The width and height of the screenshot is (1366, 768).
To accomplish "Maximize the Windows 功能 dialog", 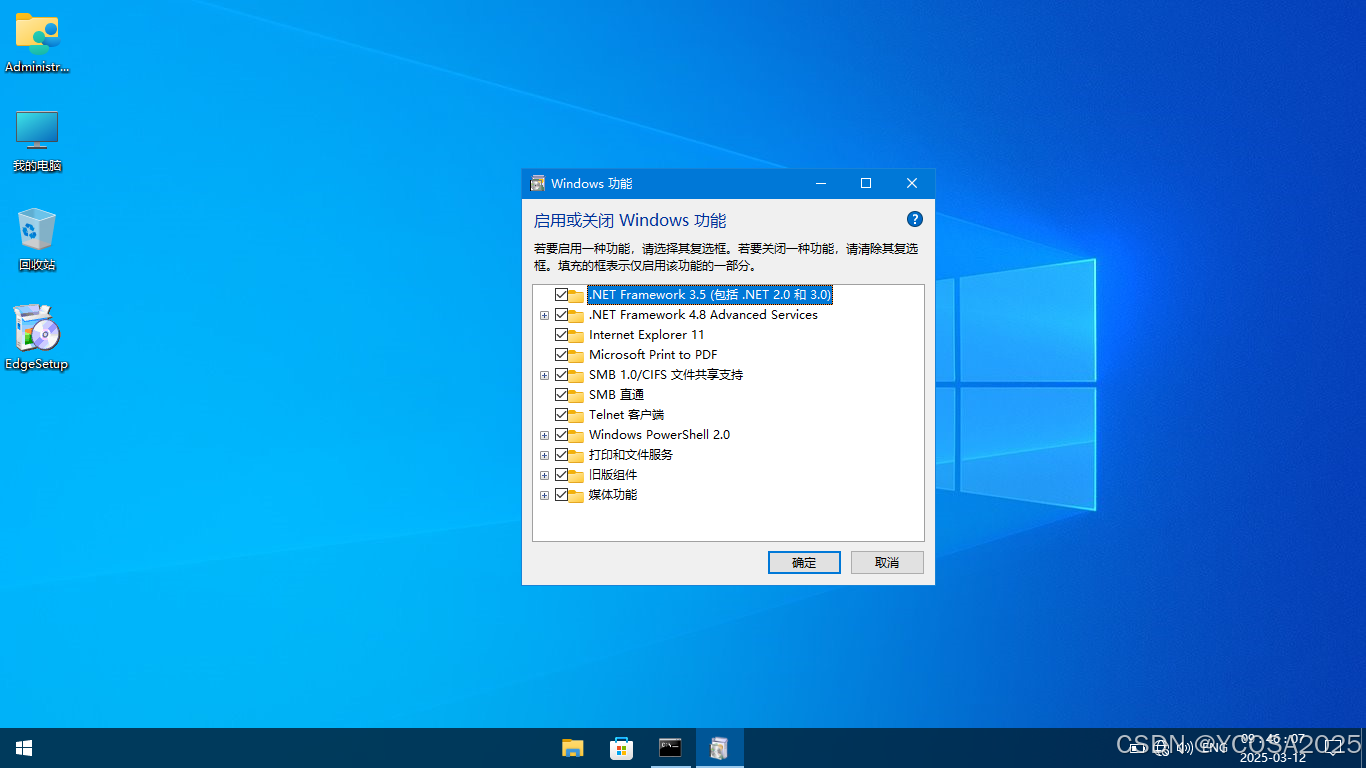I will (866, 183).
